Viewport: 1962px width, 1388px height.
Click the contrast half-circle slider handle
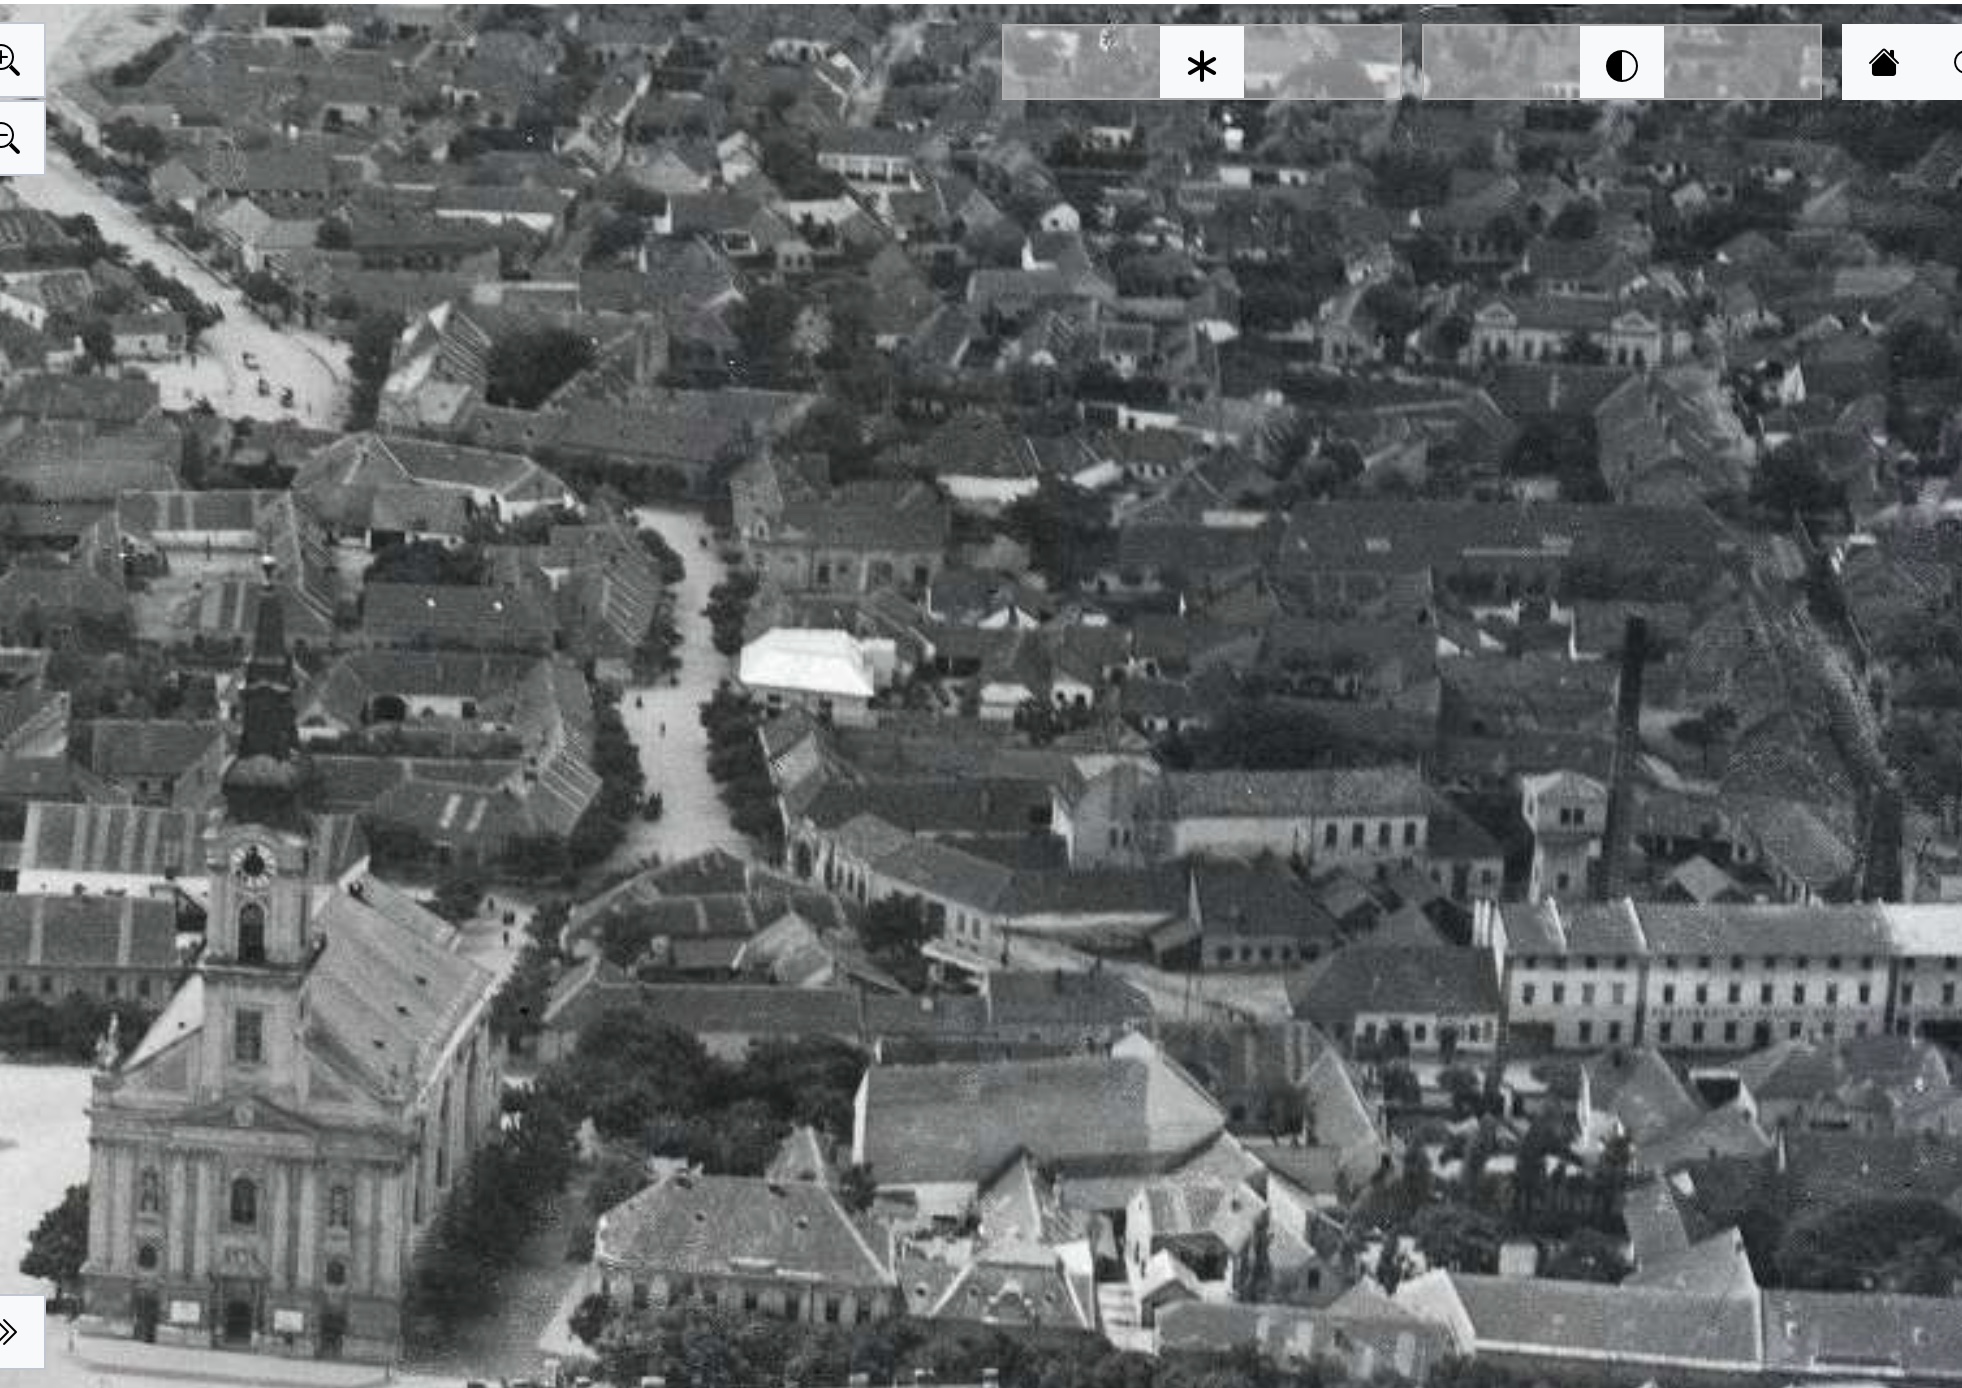(1621, 63)
